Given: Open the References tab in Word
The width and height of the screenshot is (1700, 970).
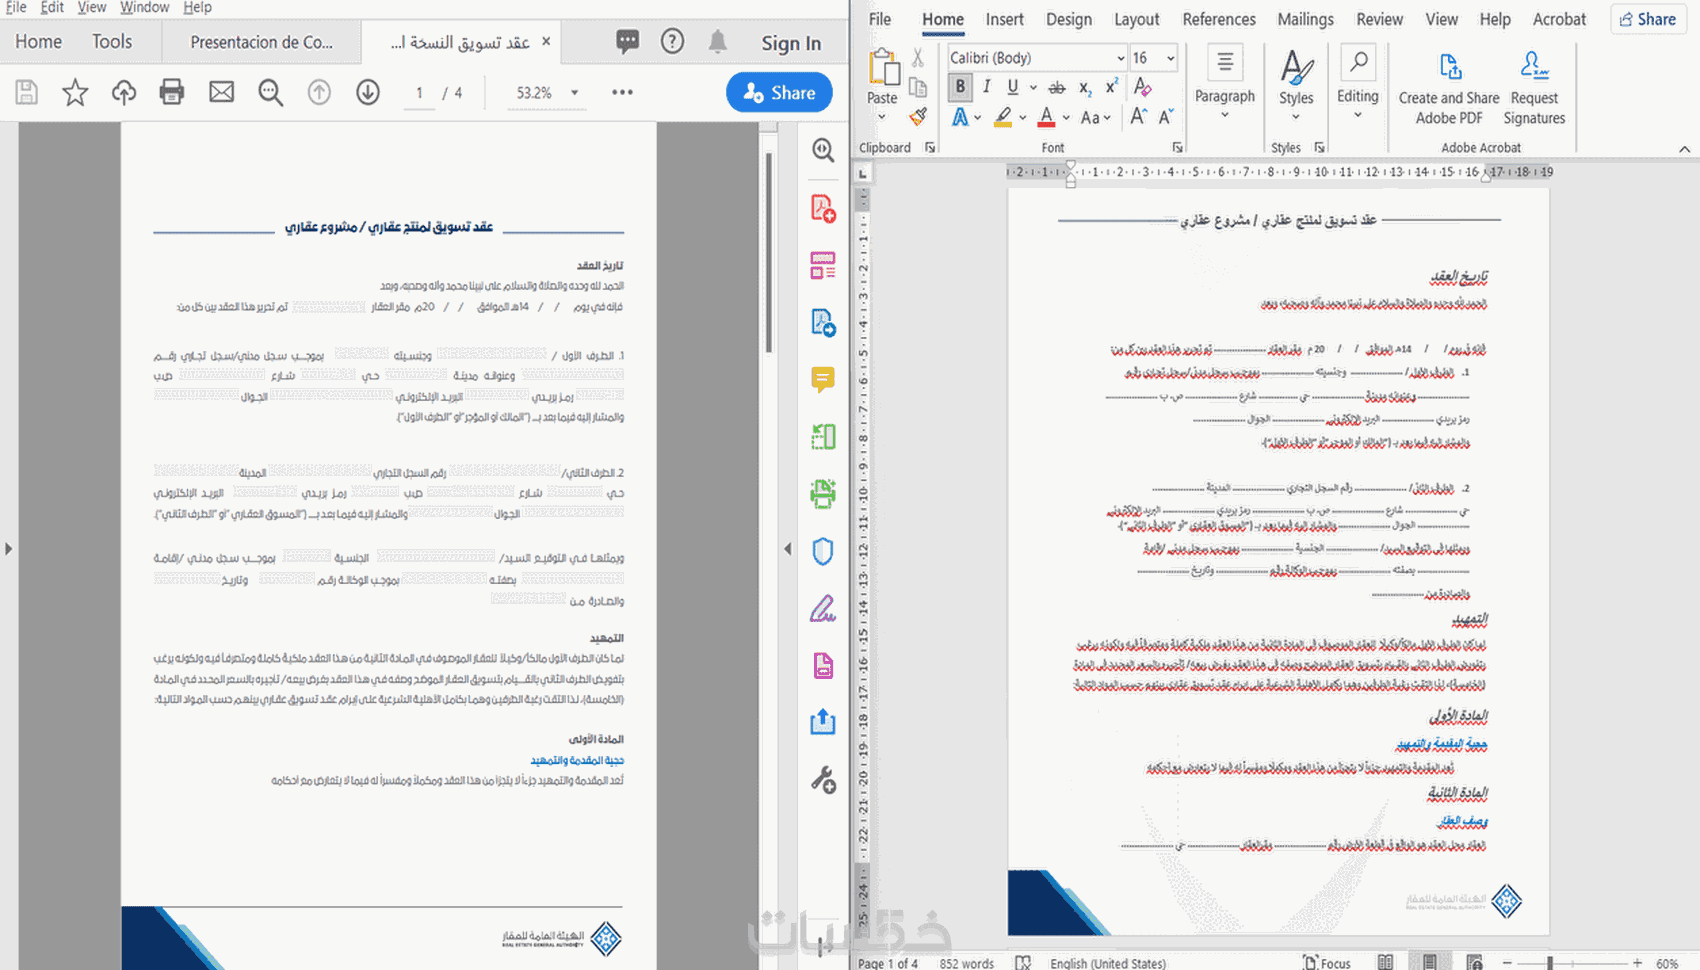Looking at the screenshot, I should point(1219,19).
